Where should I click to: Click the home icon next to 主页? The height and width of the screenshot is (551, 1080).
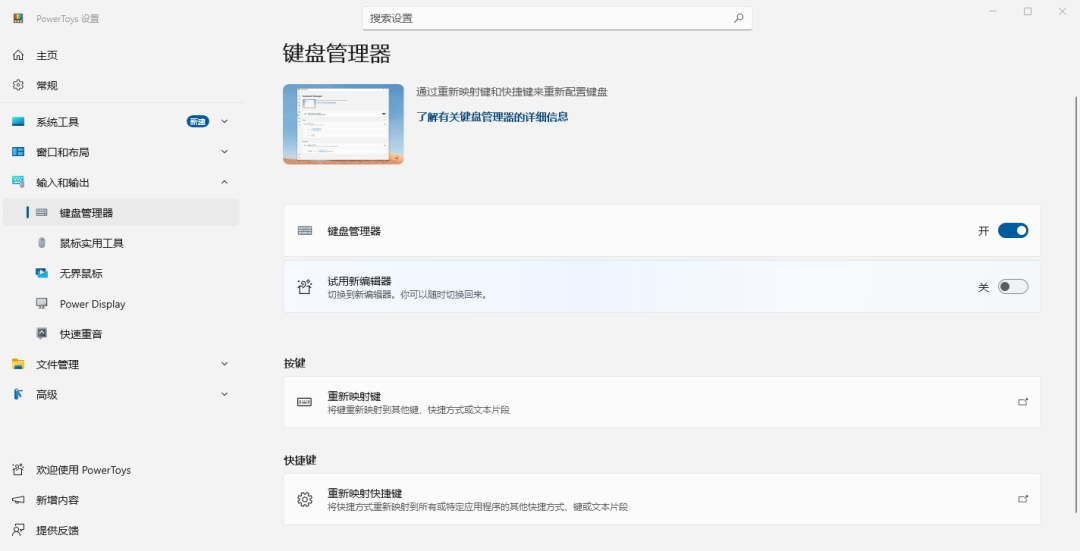point(19,55)
